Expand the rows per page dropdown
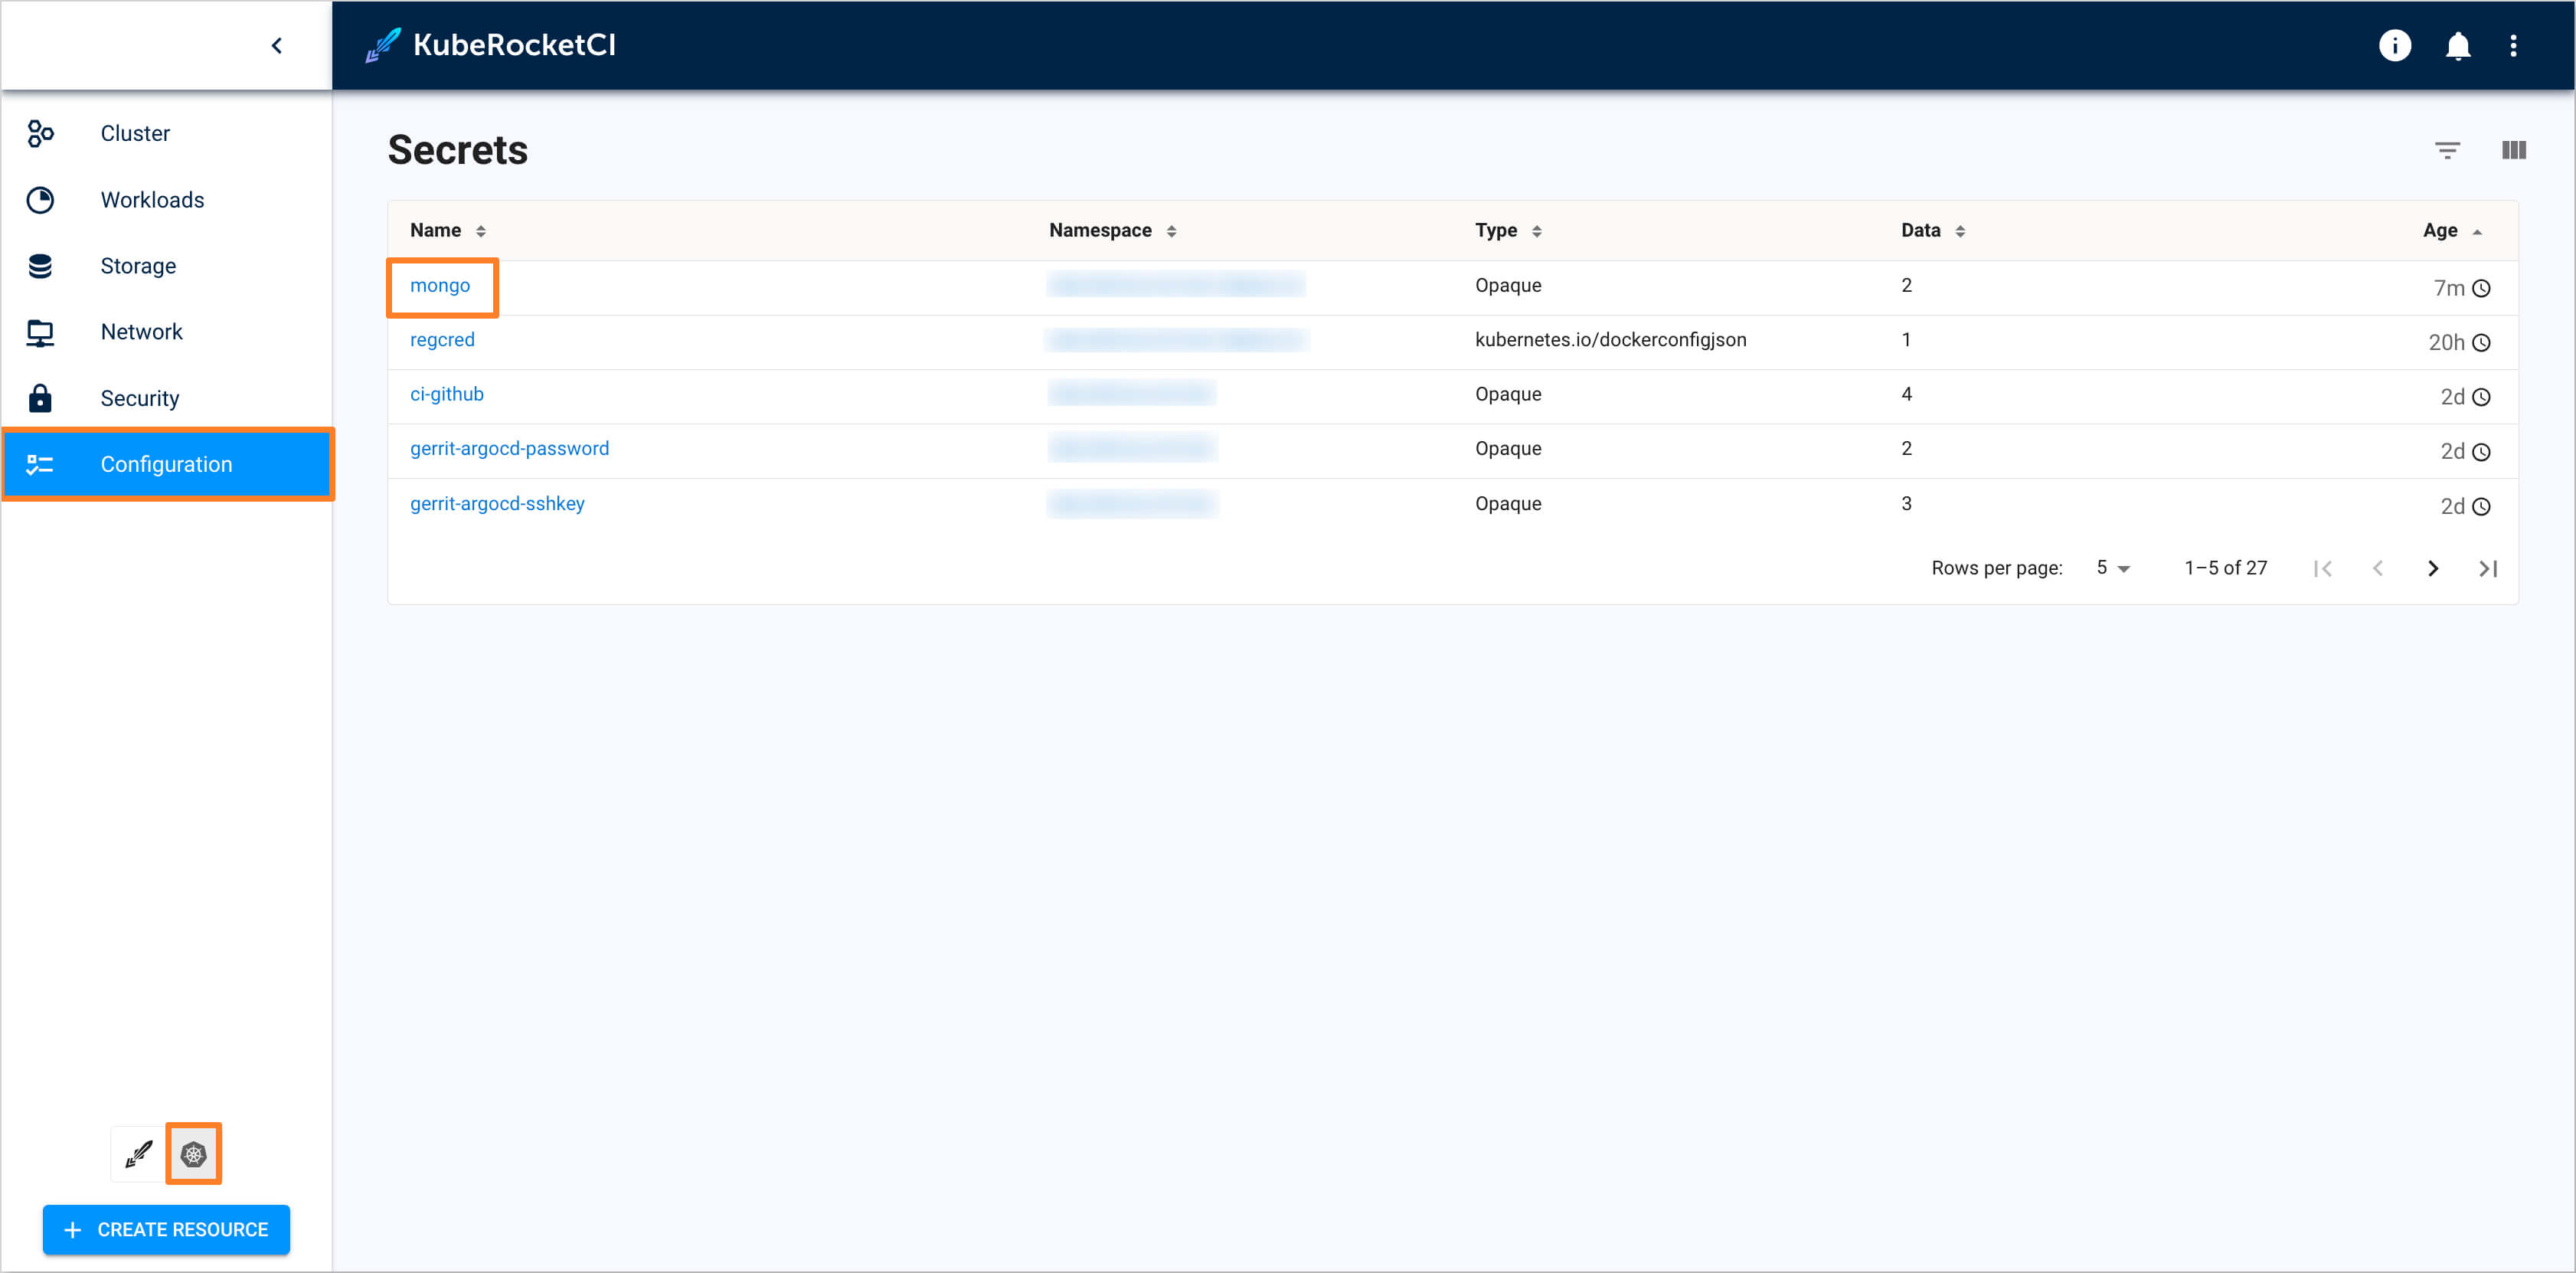This screenshot has width=2576, height=1273. (2113, 568)
